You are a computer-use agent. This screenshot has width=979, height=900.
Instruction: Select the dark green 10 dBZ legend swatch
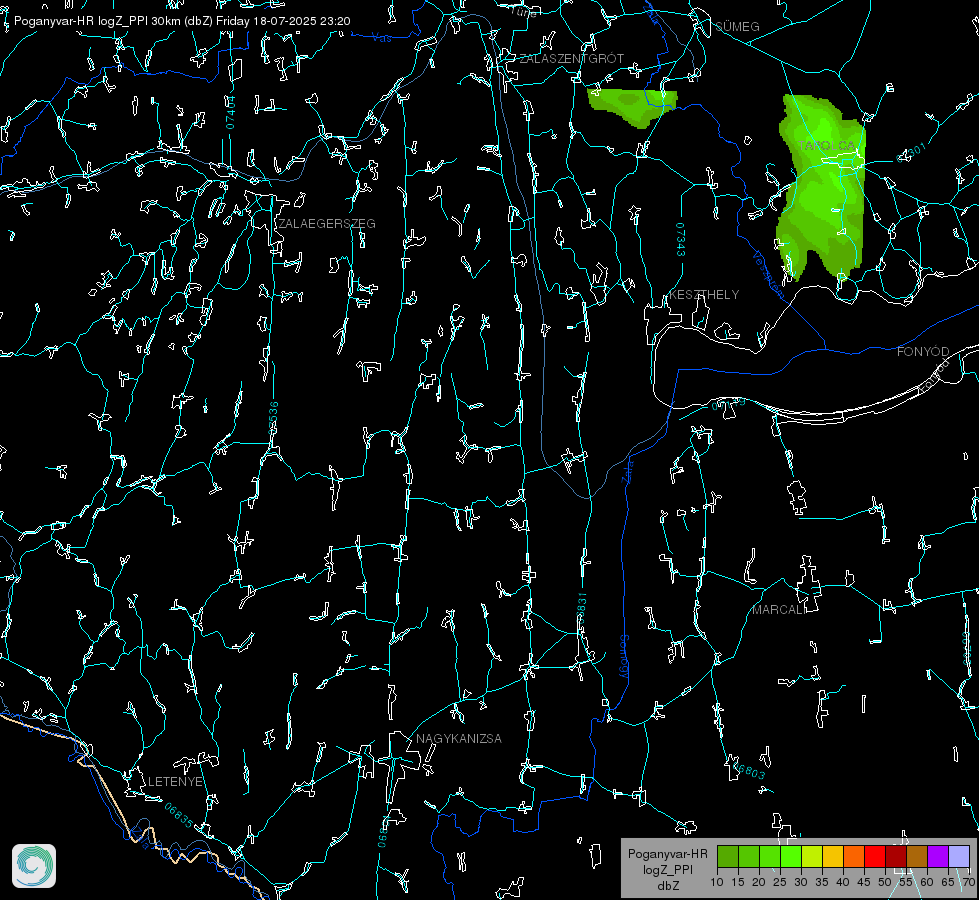click(x=728, y=856)
